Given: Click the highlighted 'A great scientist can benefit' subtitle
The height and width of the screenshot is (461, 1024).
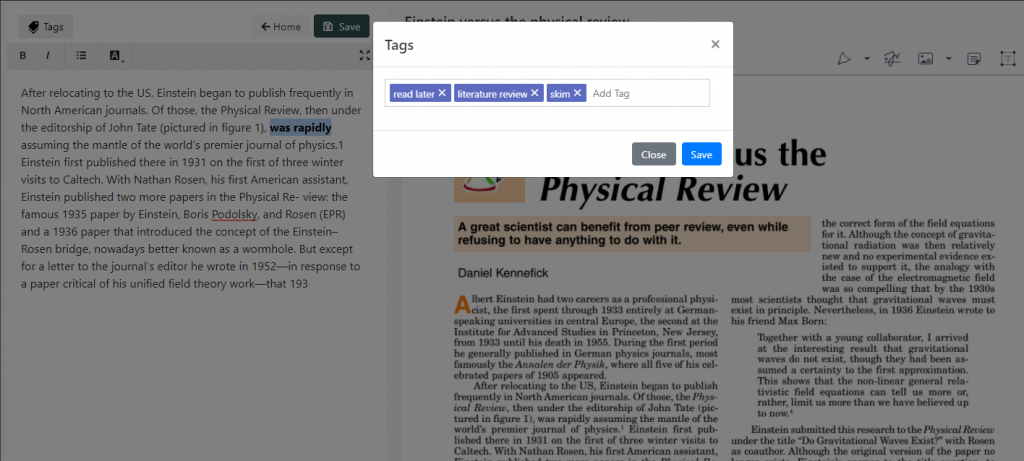Looking at the screenshot, I should click(x=632, y=234).
